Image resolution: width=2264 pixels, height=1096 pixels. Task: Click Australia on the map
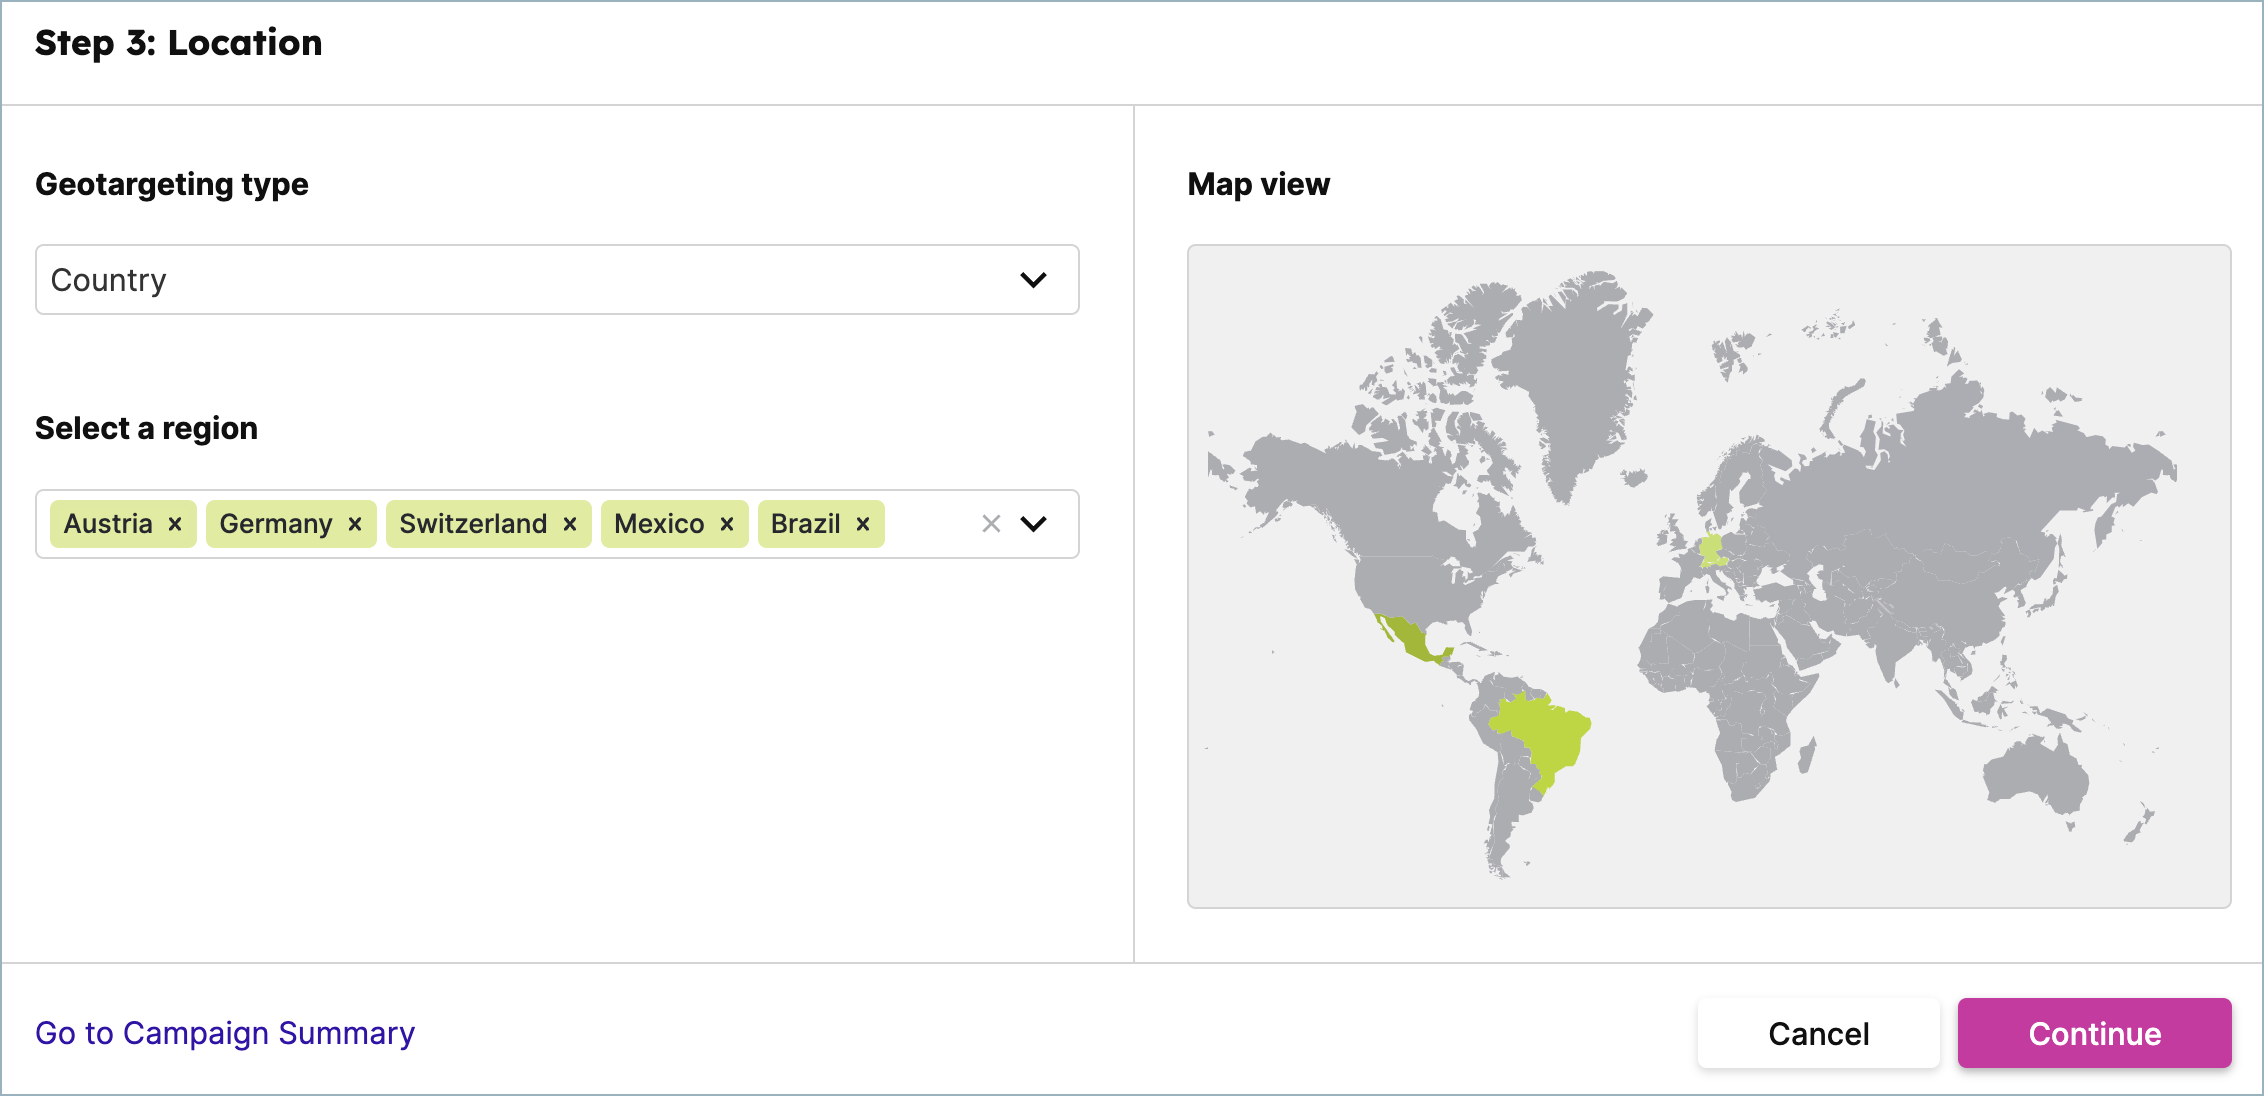(x=2035, y=775)
